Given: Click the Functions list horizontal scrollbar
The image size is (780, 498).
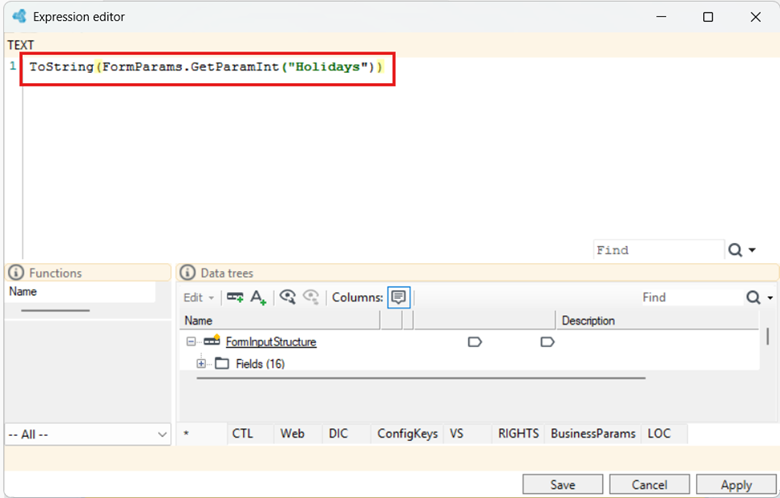Looking at the screenshot, I should [x=55, y=310].
